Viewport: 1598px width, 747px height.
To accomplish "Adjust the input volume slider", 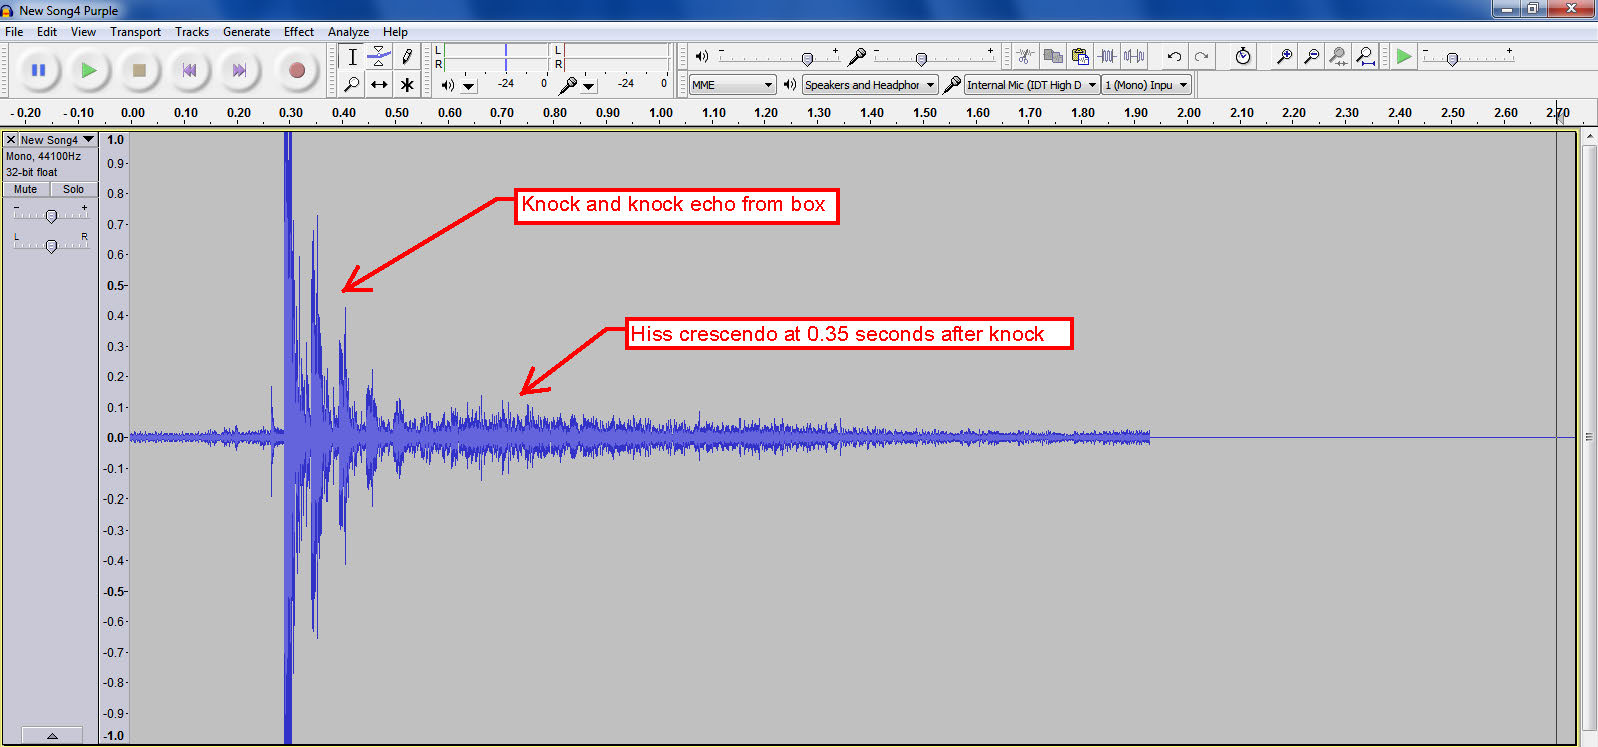I will coord(921,59).
